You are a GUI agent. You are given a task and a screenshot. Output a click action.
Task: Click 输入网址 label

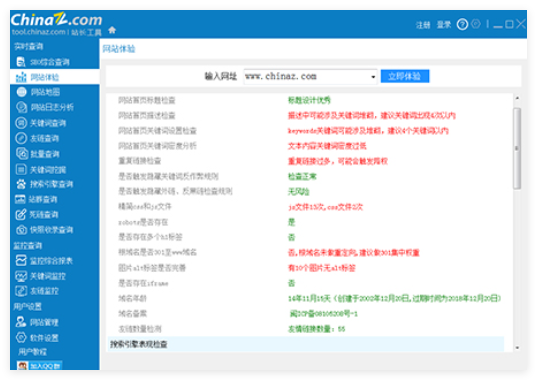coord(221,76)
